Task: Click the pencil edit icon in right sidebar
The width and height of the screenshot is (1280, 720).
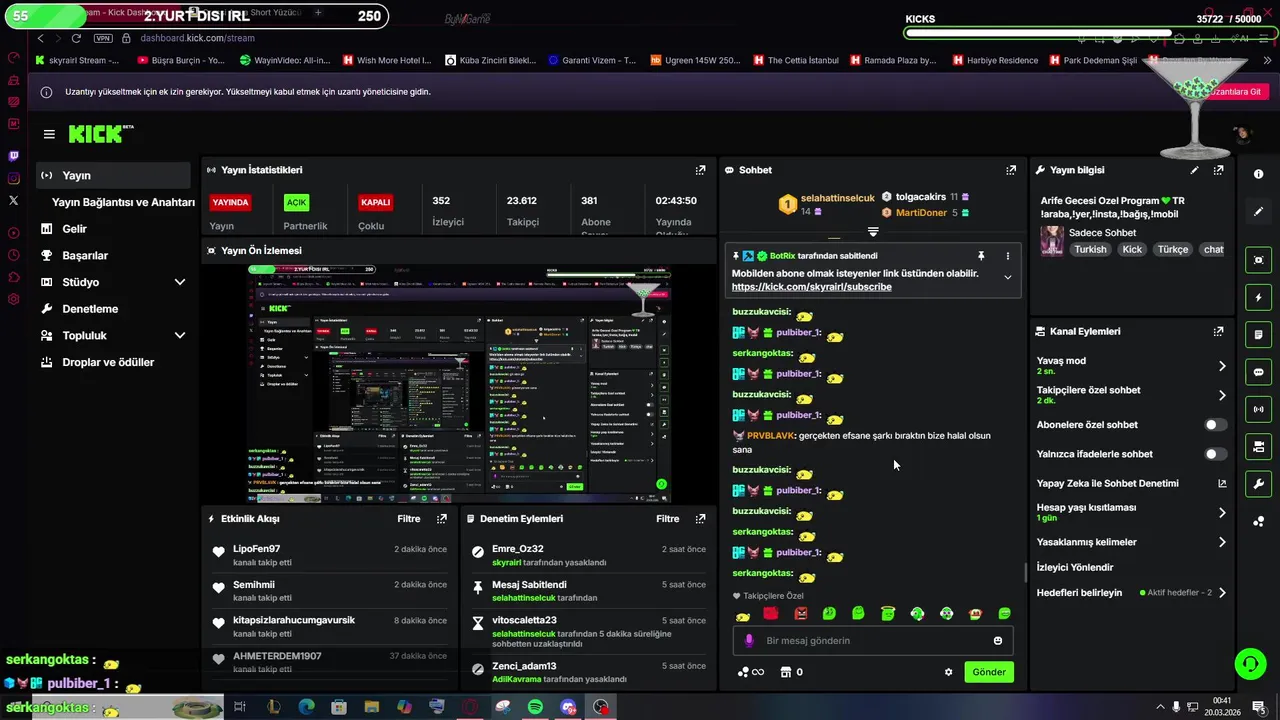Action: point(1258,211)
